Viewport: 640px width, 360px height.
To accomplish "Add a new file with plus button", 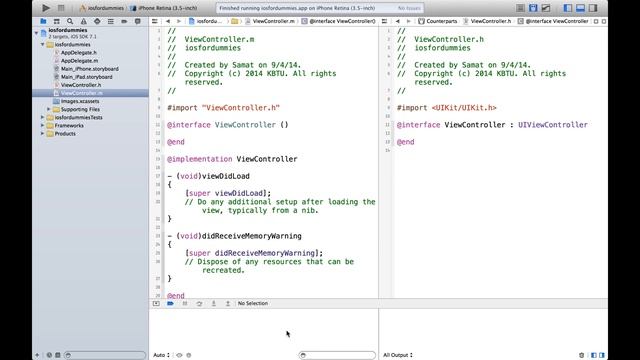I will (37, 355).
